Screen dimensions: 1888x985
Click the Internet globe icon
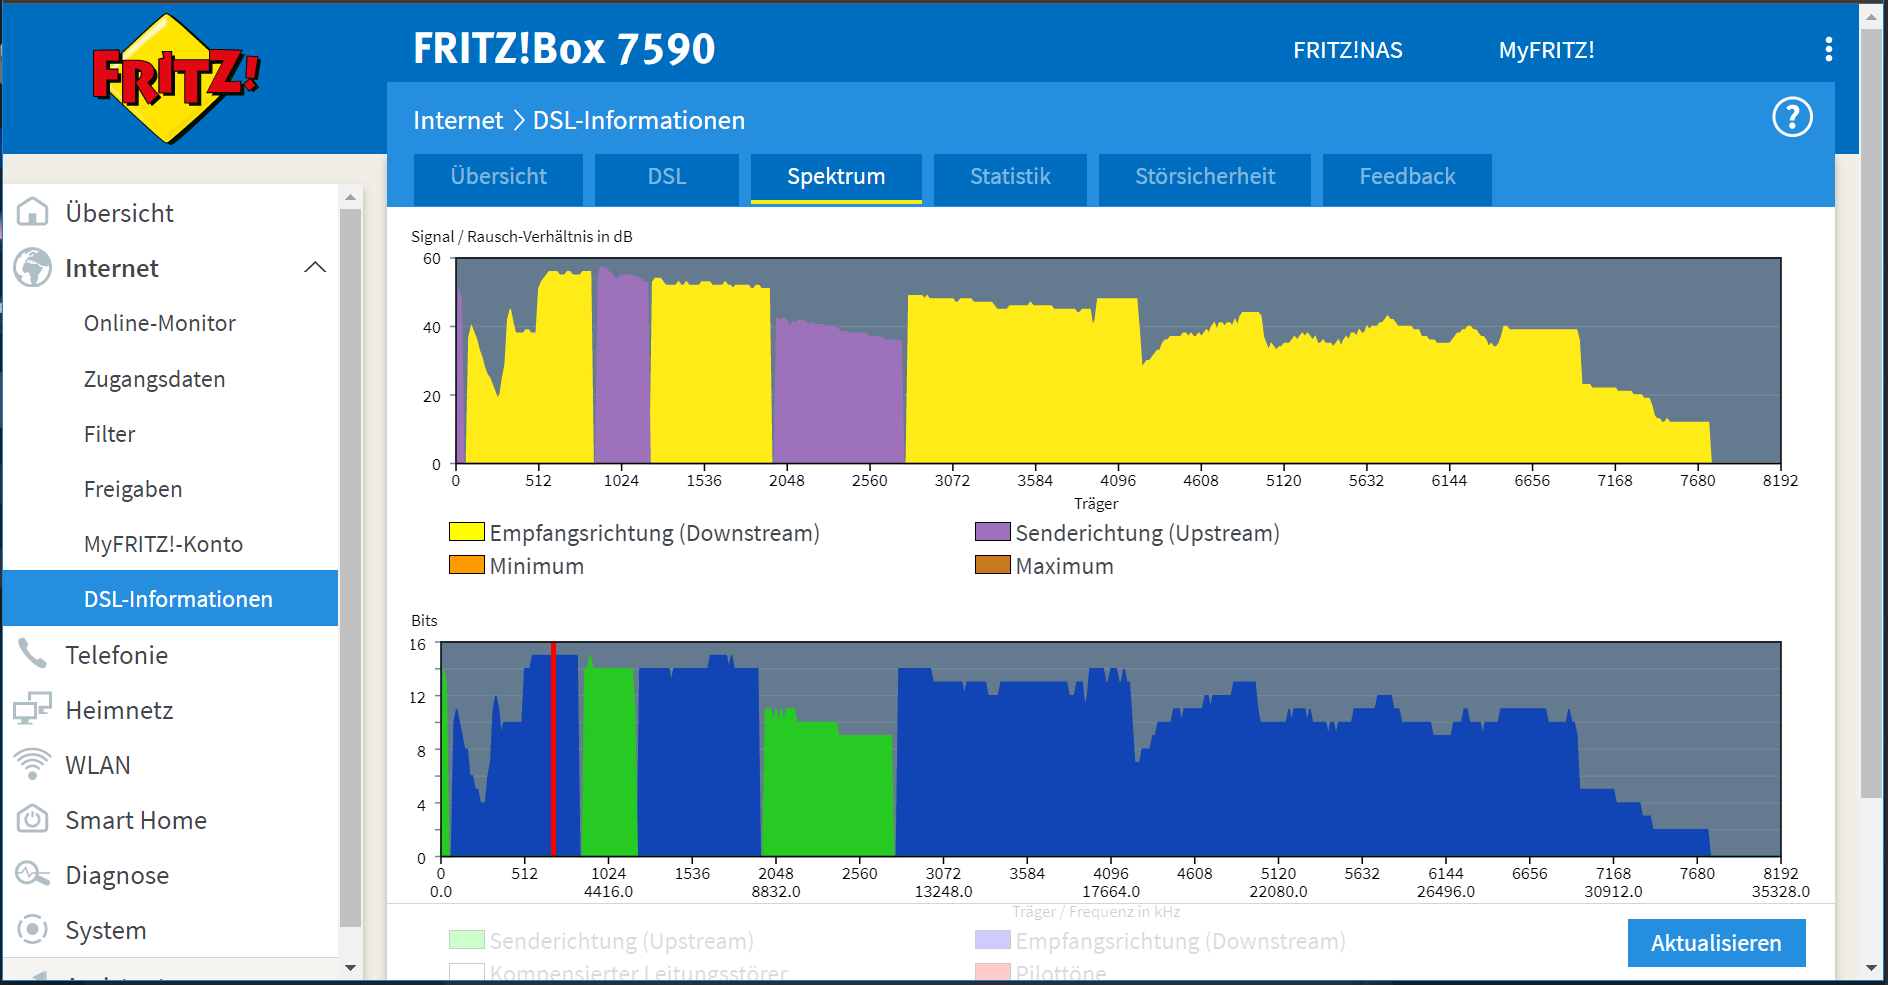(x=33, y=267)
